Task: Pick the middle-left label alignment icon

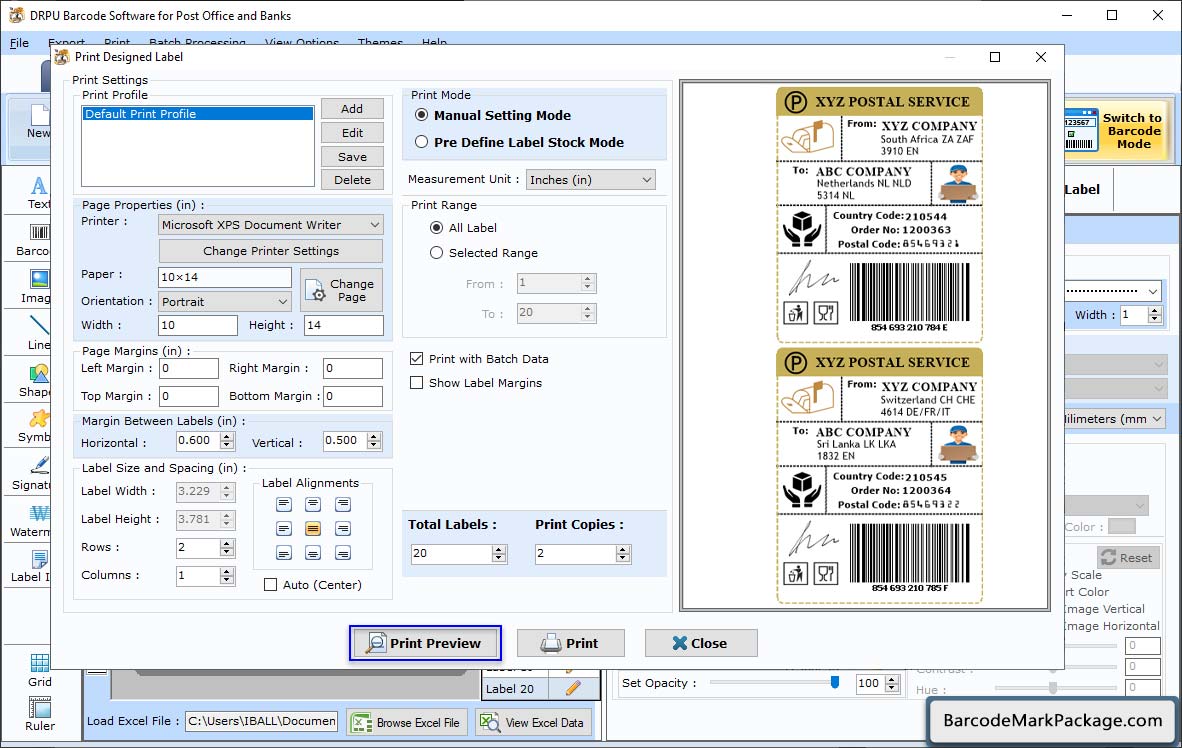Action: coord(283,529)
